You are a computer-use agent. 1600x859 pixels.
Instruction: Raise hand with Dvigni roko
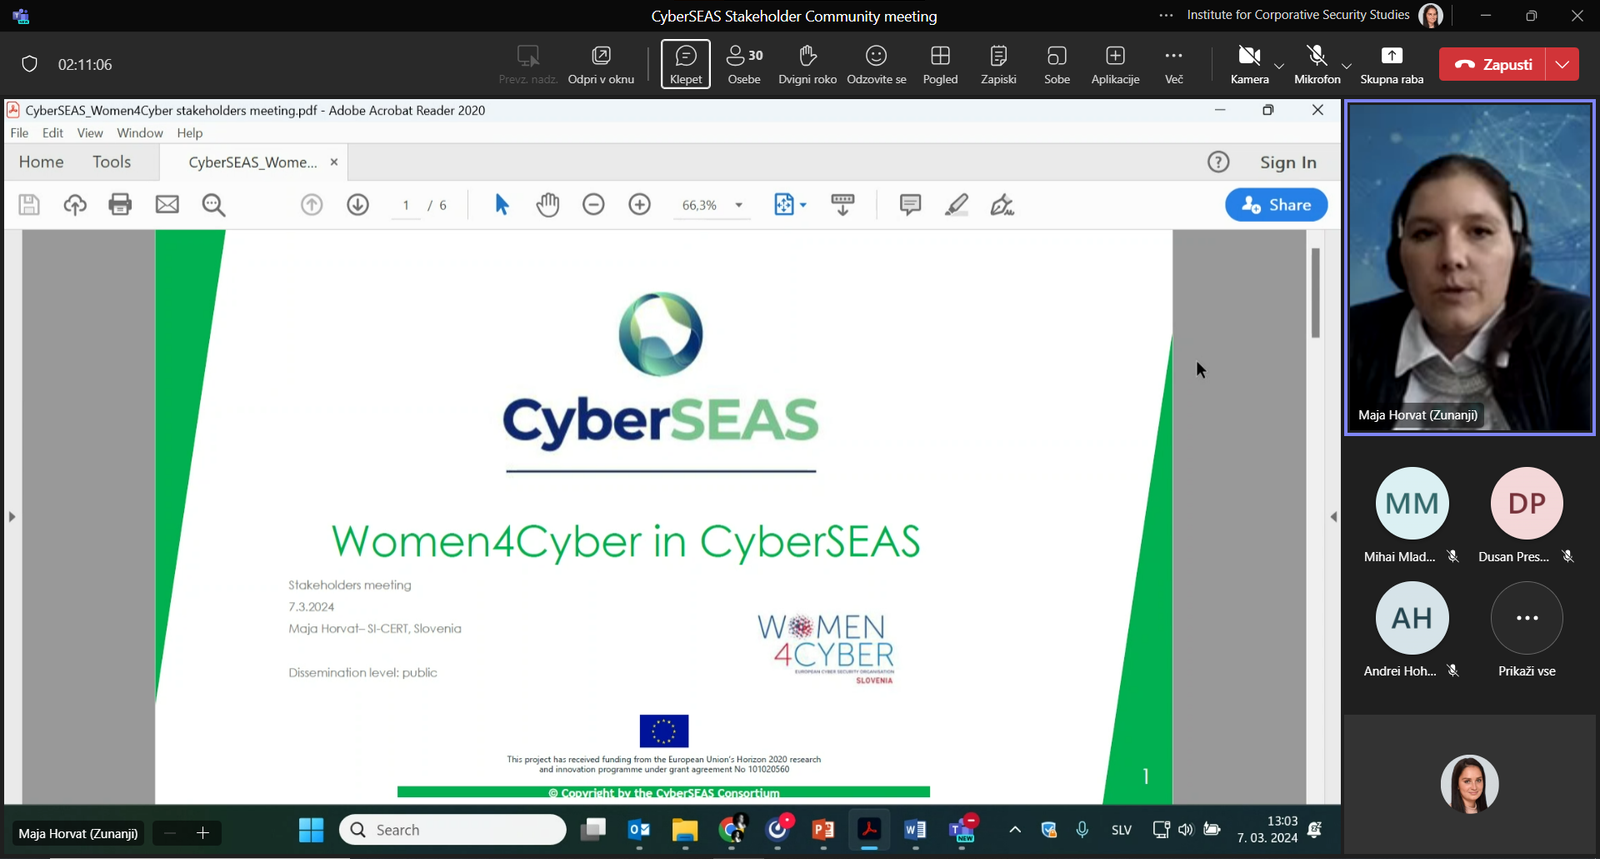tap(807, 64)
